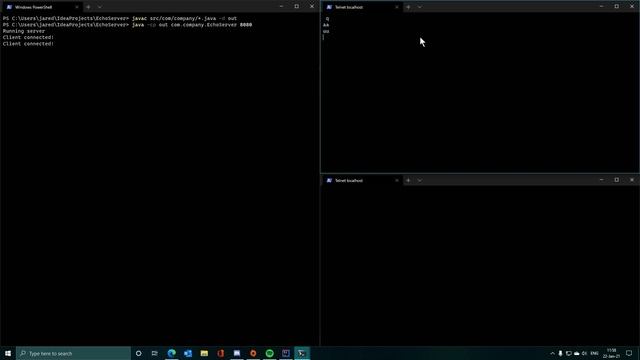Switch the ENG input language indicator
Image resolution: width=640 pixels, height=360 pixels.
pyautogui.click(x=595, y=353)
